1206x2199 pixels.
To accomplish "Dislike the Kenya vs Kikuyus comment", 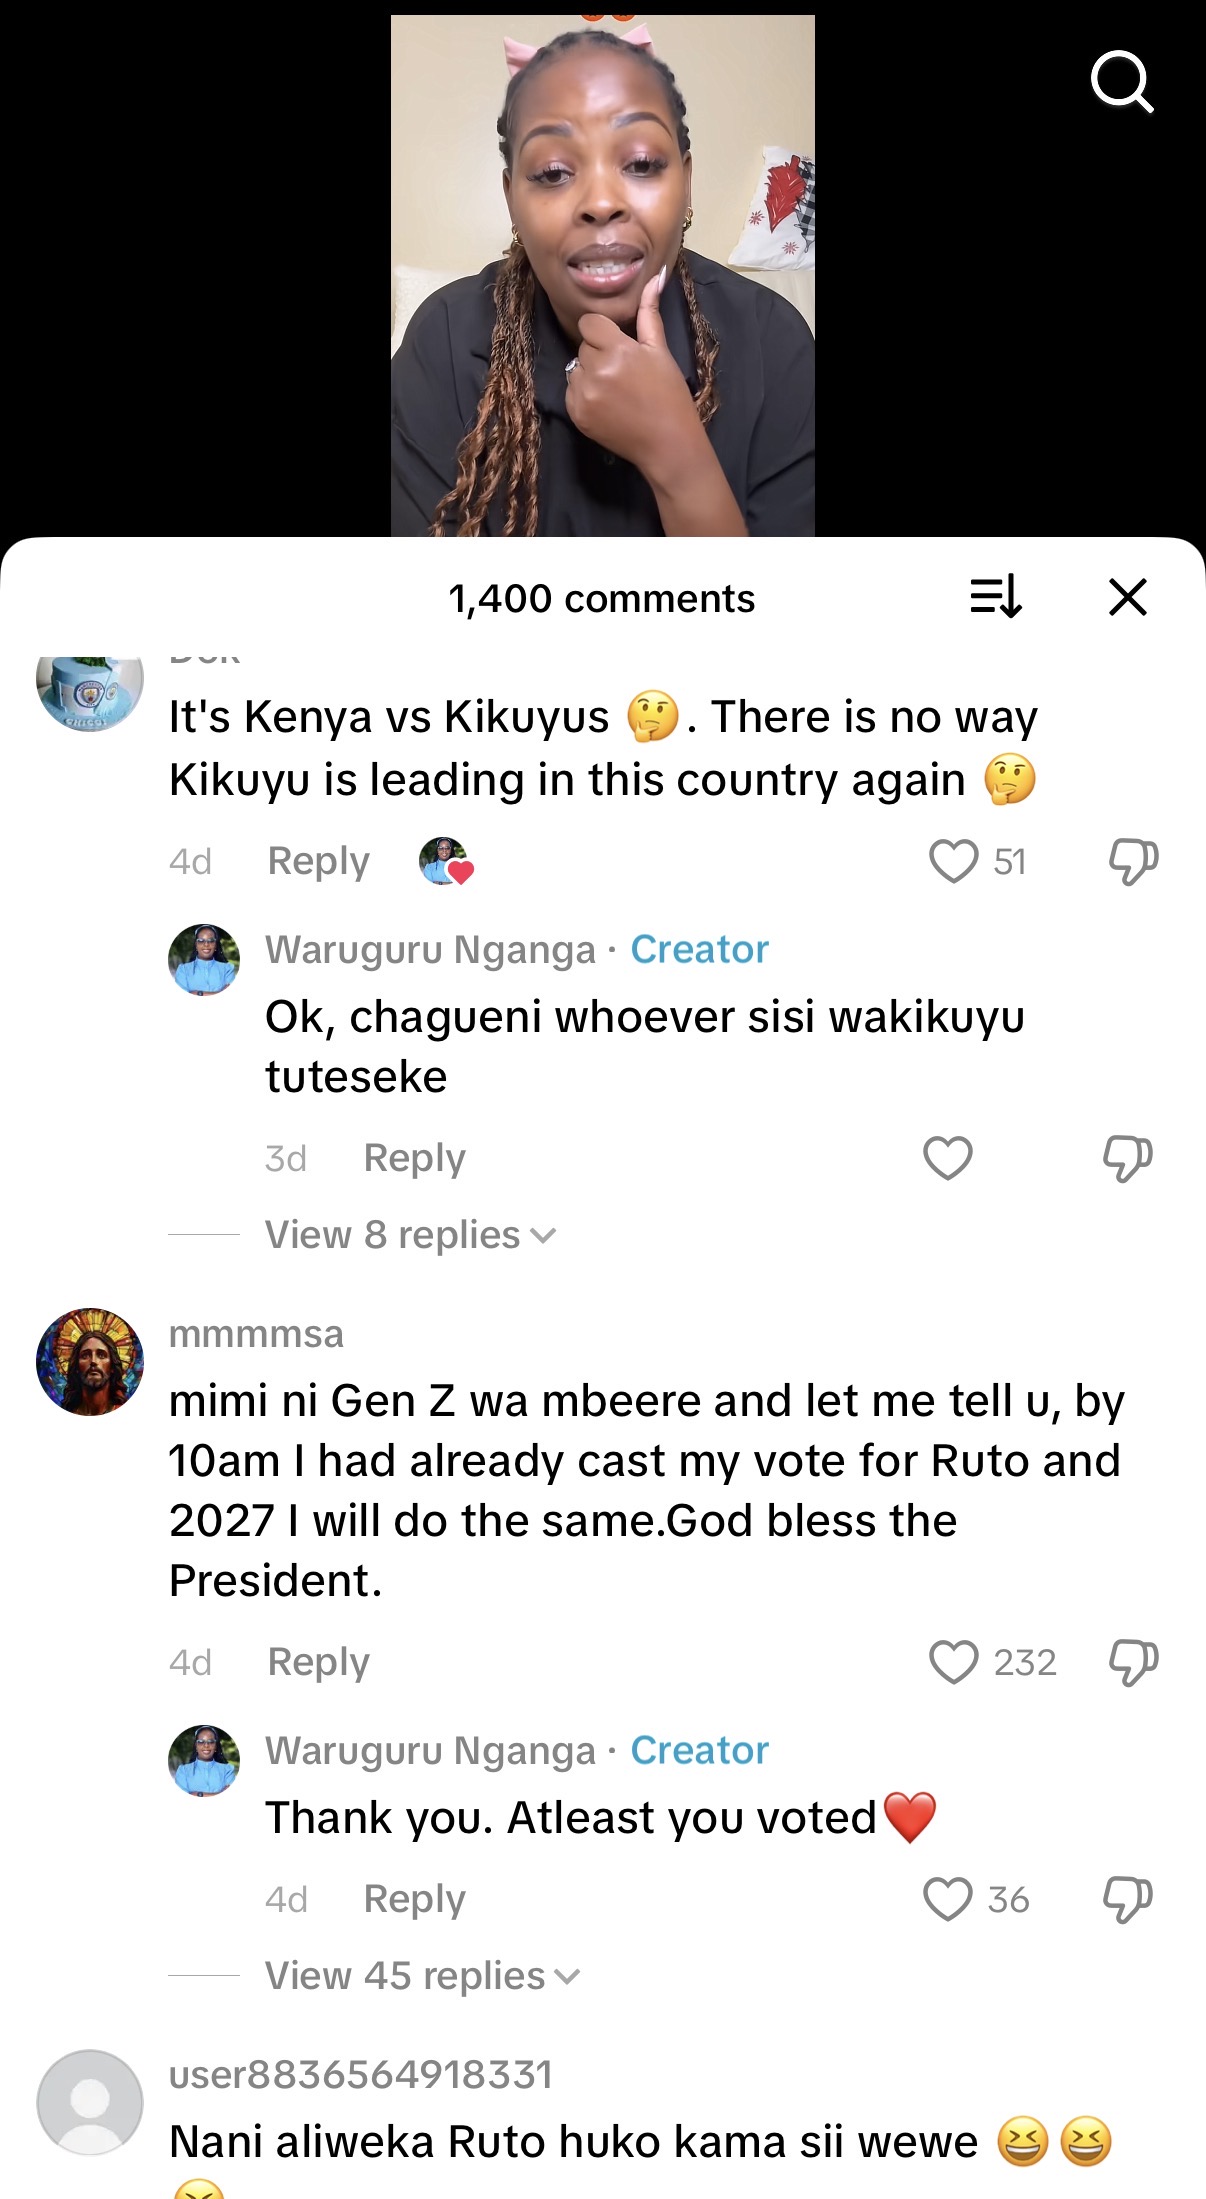I will click(1133, 861).
